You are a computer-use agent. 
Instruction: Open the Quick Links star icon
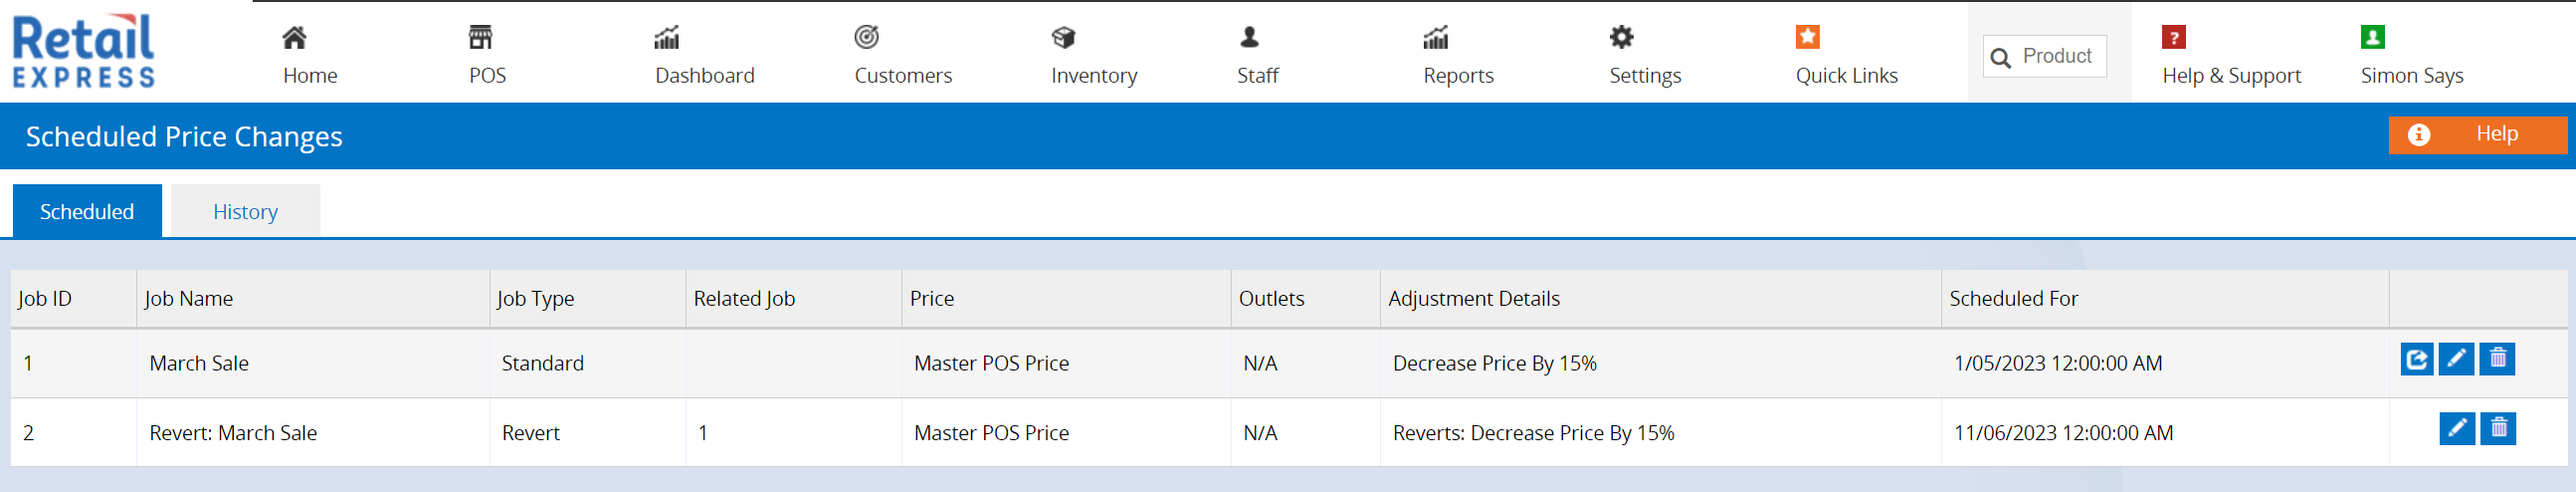pyautogui.click(x=1808, y=38)
